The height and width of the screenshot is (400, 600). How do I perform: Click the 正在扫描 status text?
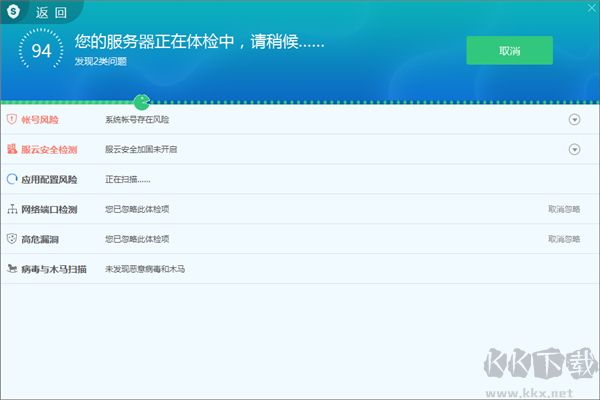point(127,179)
